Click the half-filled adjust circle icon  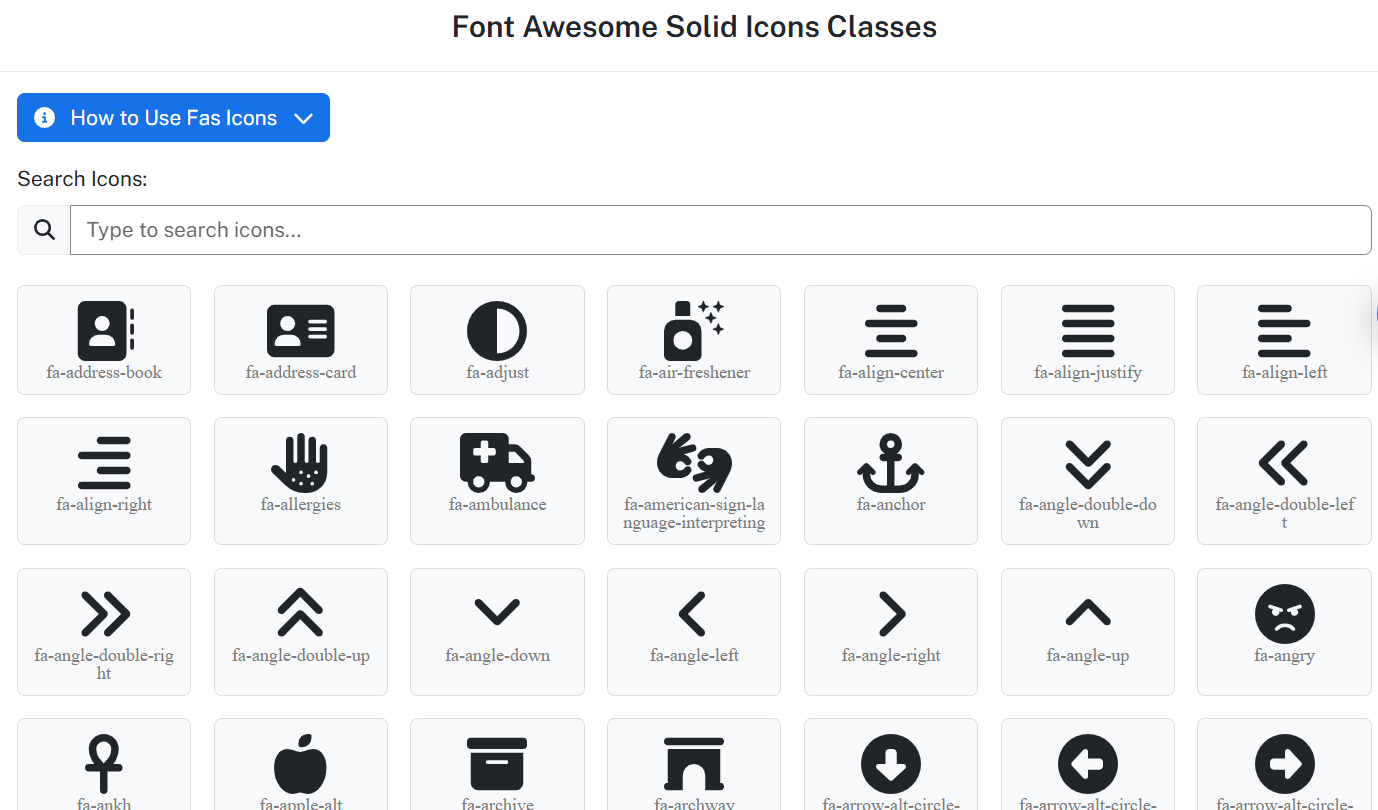coord(497,331)
